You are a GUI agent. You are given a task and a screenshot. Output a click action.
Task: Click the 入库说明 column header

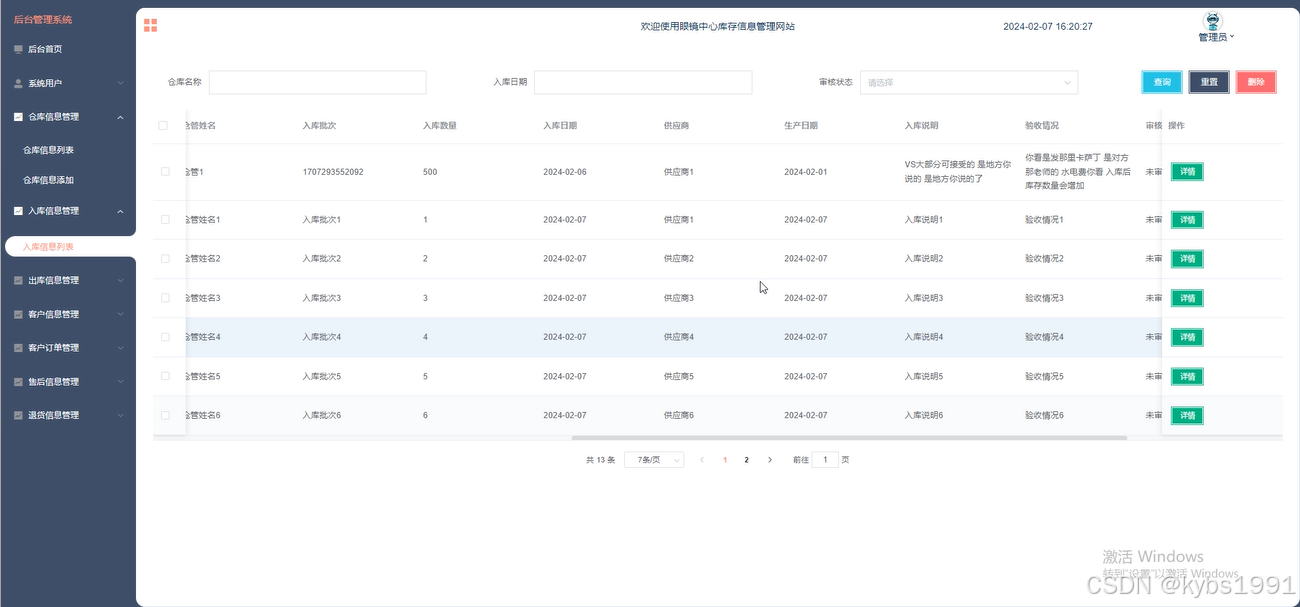(922, 126)
